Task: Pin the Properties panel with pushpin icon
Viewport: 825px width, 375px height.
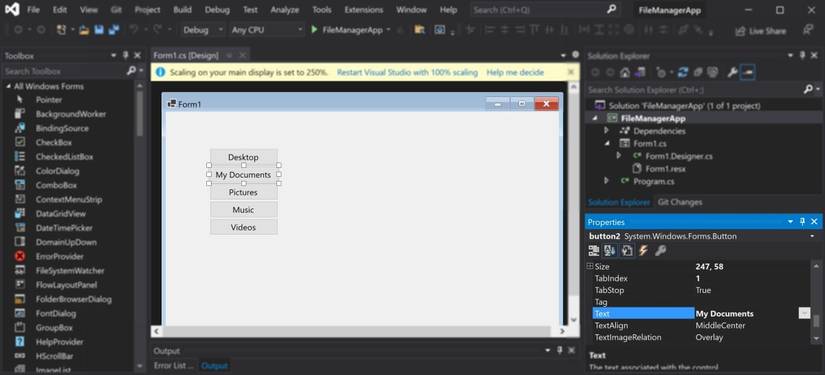Action: tap(802, 222)
